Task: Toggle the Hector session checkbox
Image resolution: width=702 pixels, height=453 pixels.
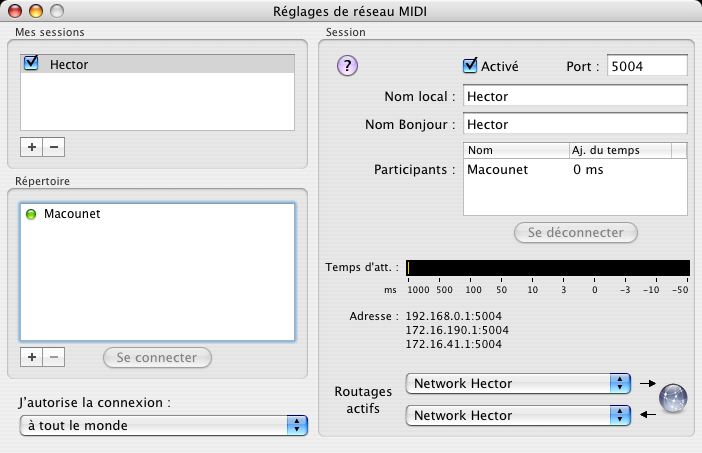Action: pyautogui.click(x=31, y=64)
